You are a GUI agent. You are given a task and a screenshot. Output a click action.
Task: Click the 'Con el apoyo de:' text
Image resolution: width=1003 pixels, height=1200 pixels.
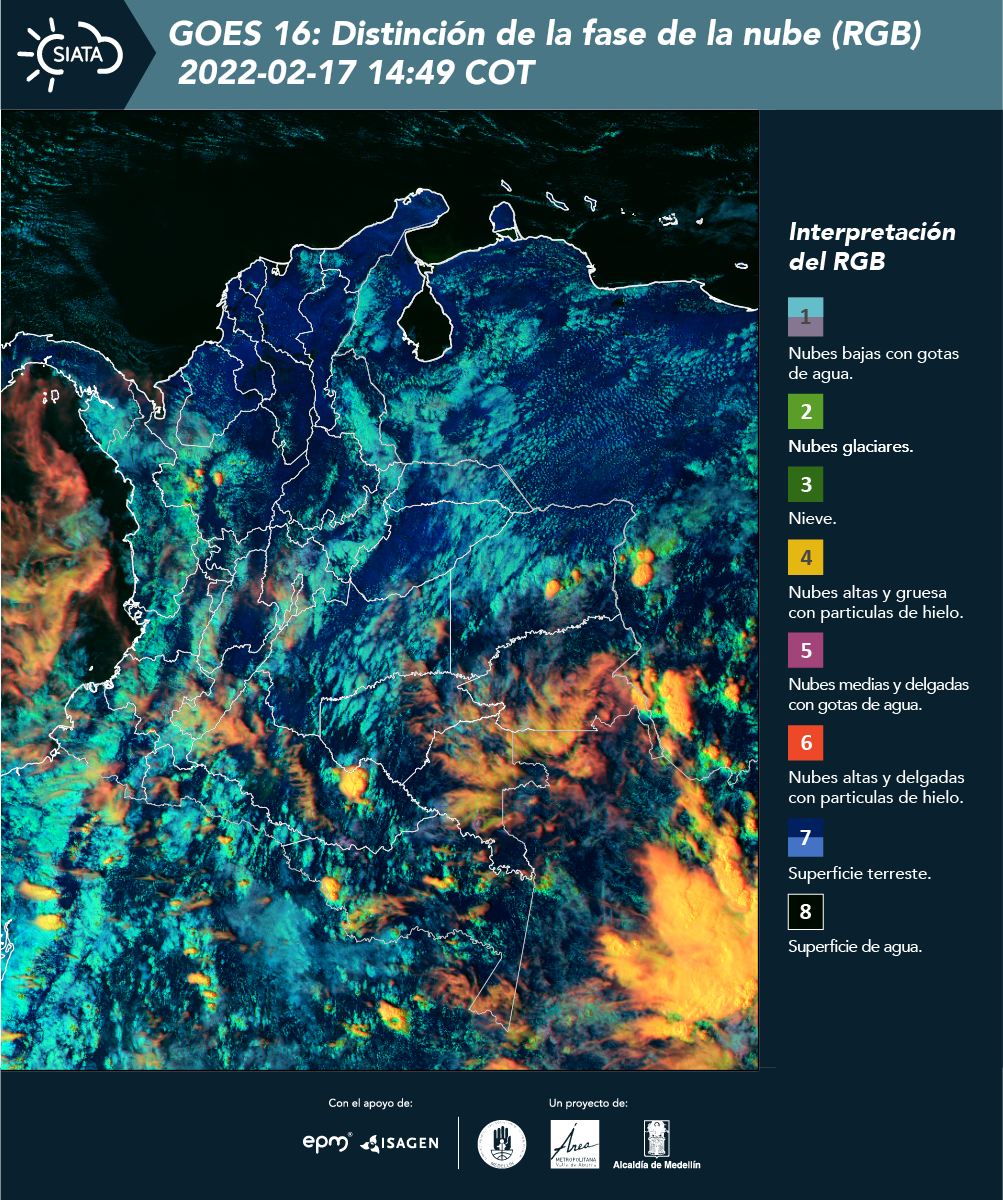[370, 1103]
